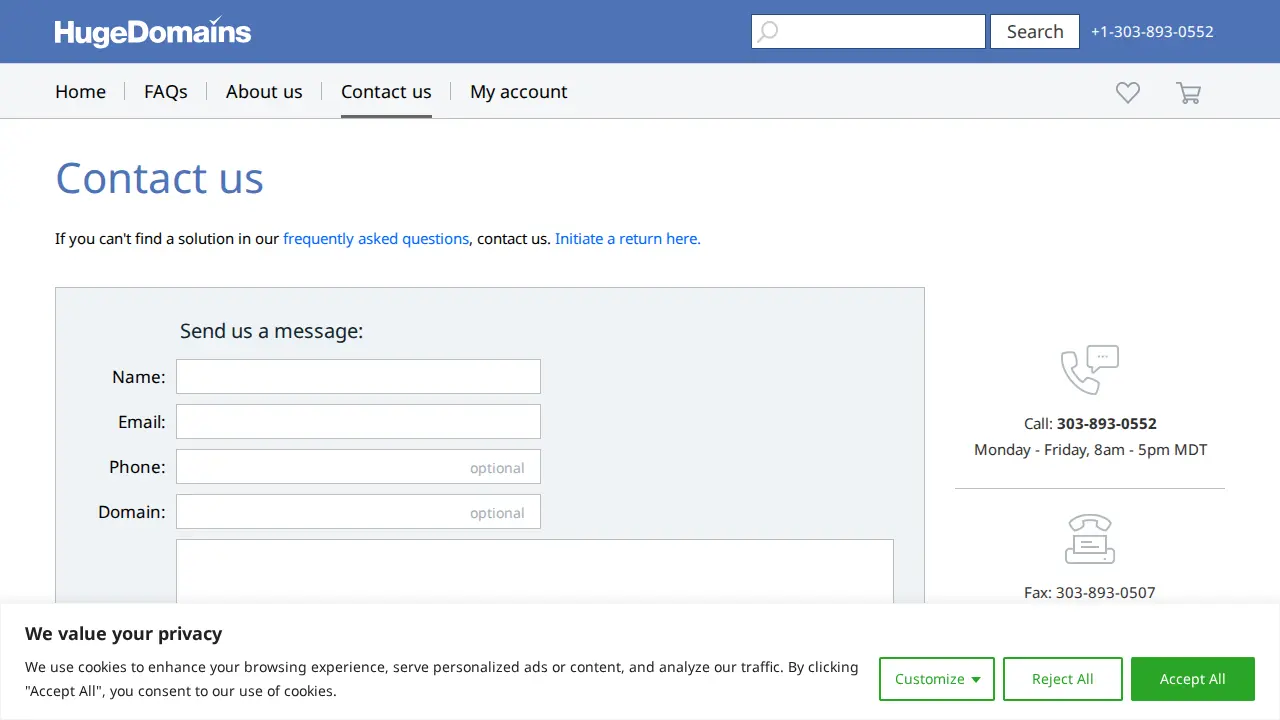Viewport: 1280px width, 720px height.
Task: Expand the Customize cookie options
Action: tap(937, 679)
